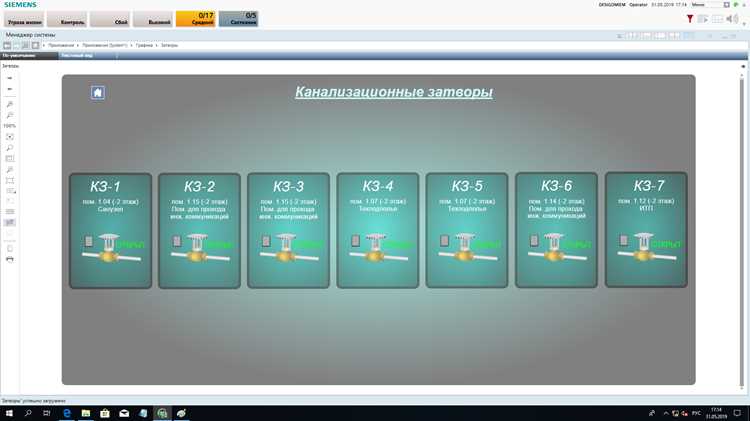Open the Высокий alarm category

click(153, 19)
